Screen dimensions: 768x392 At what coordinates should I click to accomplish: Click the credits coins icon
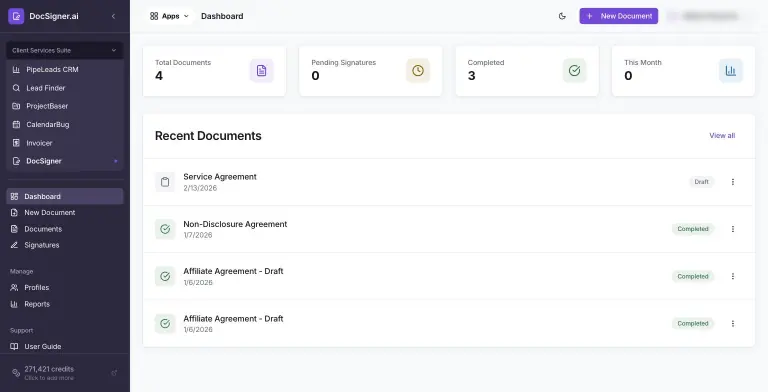click(x=16, y=373)
